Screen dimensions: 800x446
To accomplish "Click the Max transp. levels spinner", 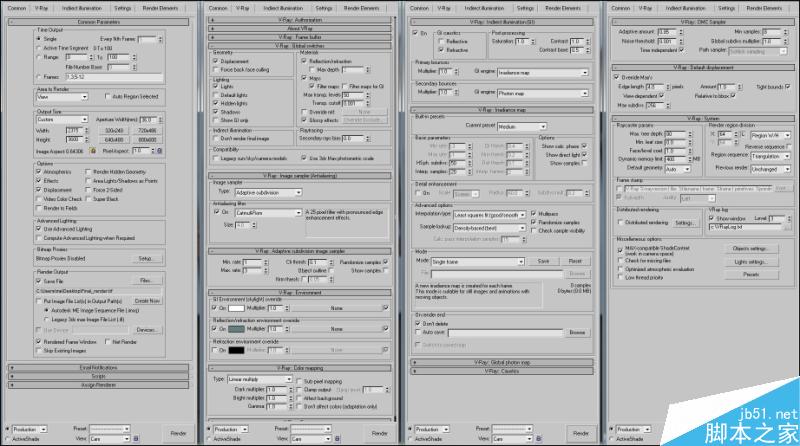I will coord(368,95).
